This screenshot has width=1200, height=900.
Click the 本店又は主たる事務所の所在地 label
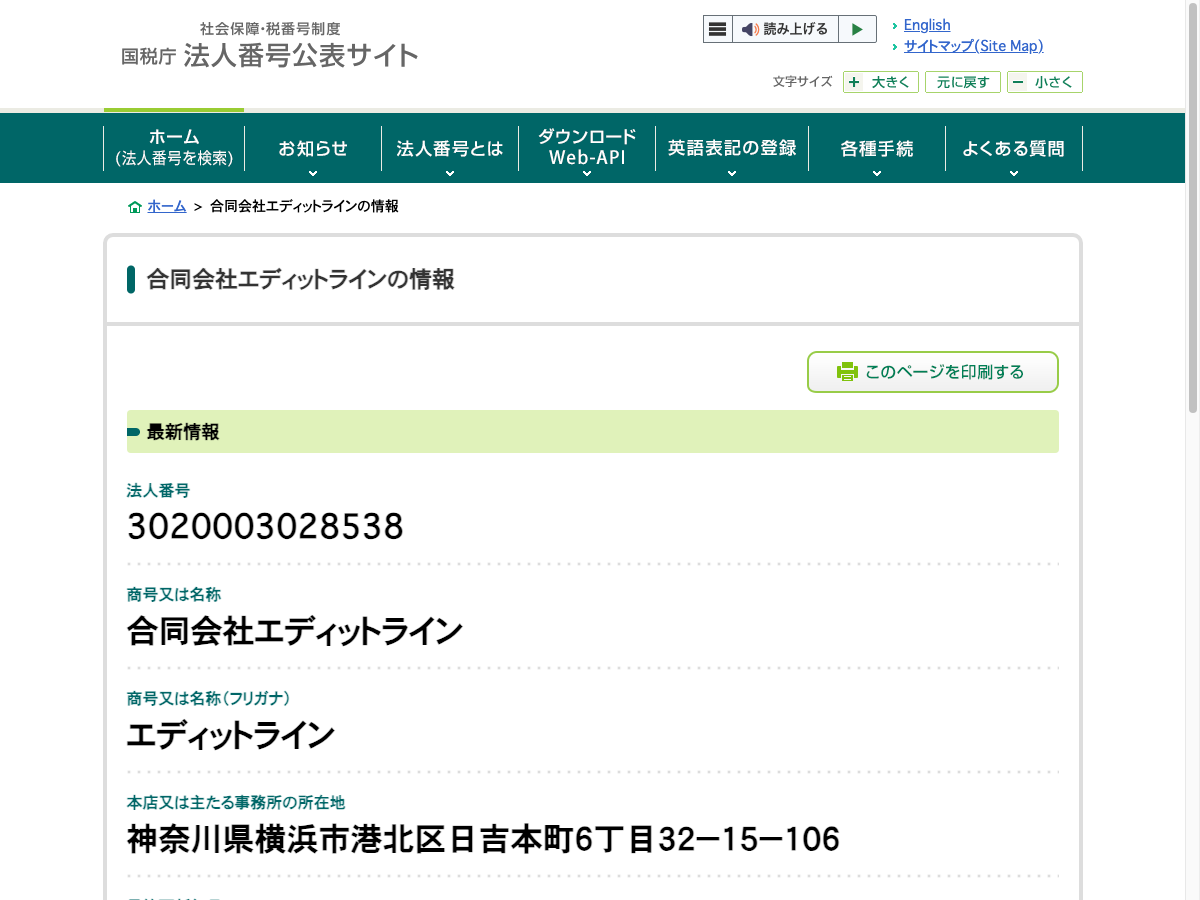[x=236, y=803]
